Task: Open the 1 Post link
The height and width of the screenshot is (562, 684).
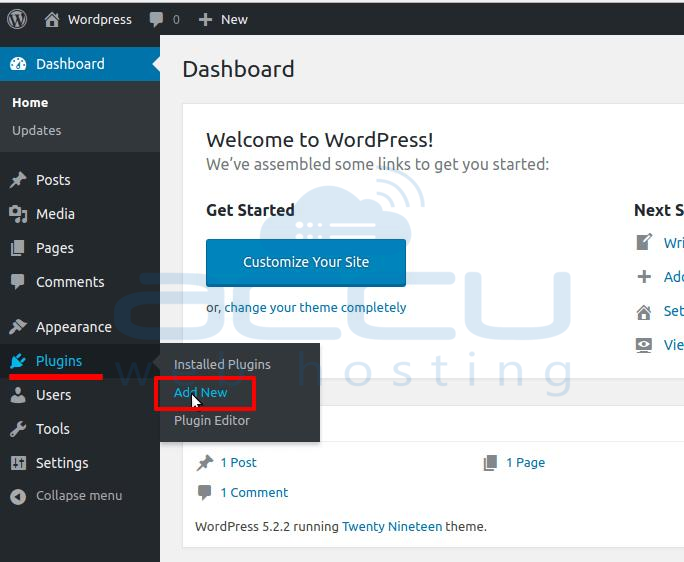Action: pos(238,463)
